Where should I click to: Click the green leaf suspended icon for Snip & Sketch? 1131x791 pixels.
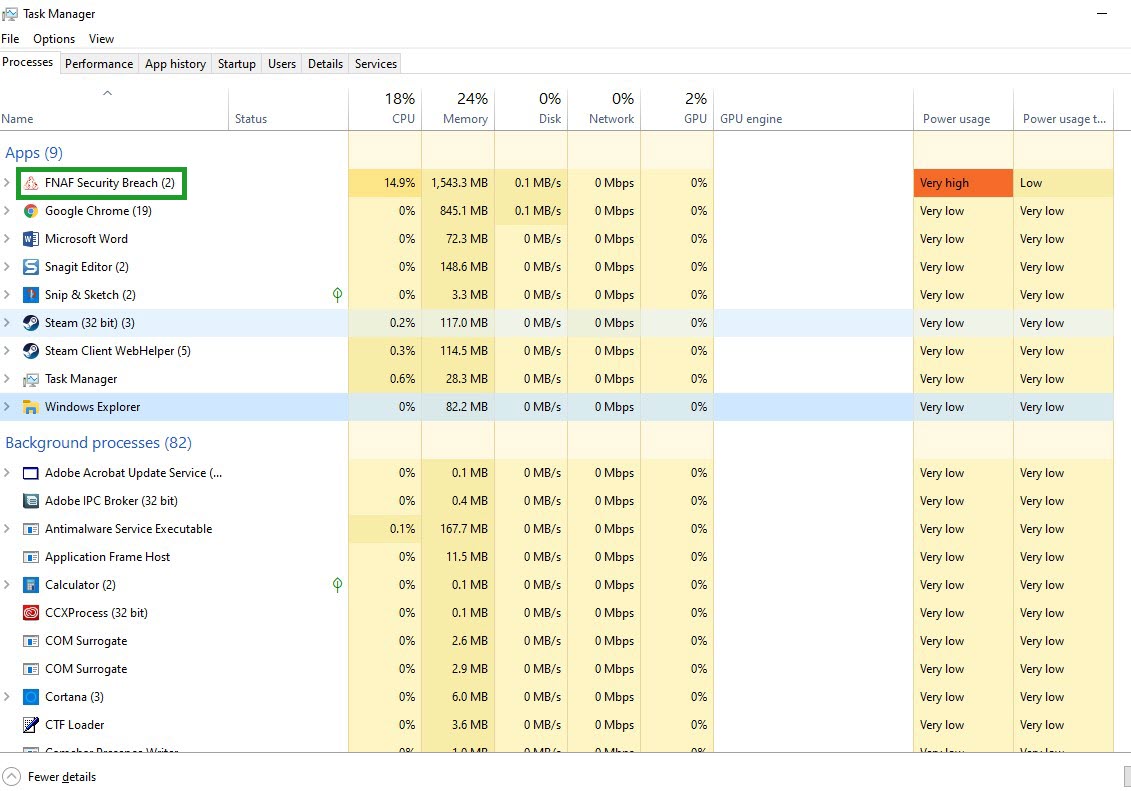coord(337,294)
